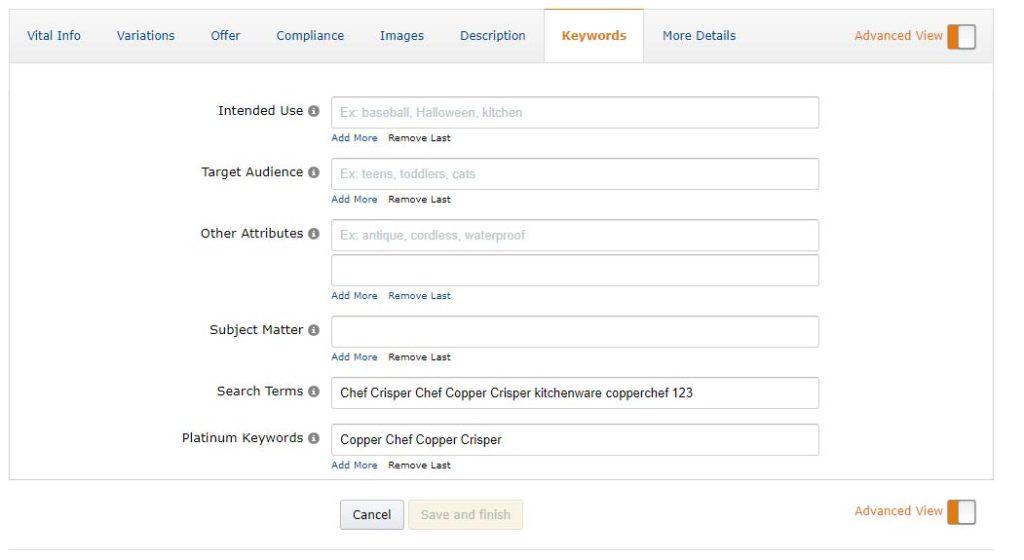The image size is (1024, 560).
Task: Switch to the Images tab
Action: click(402, 36)
